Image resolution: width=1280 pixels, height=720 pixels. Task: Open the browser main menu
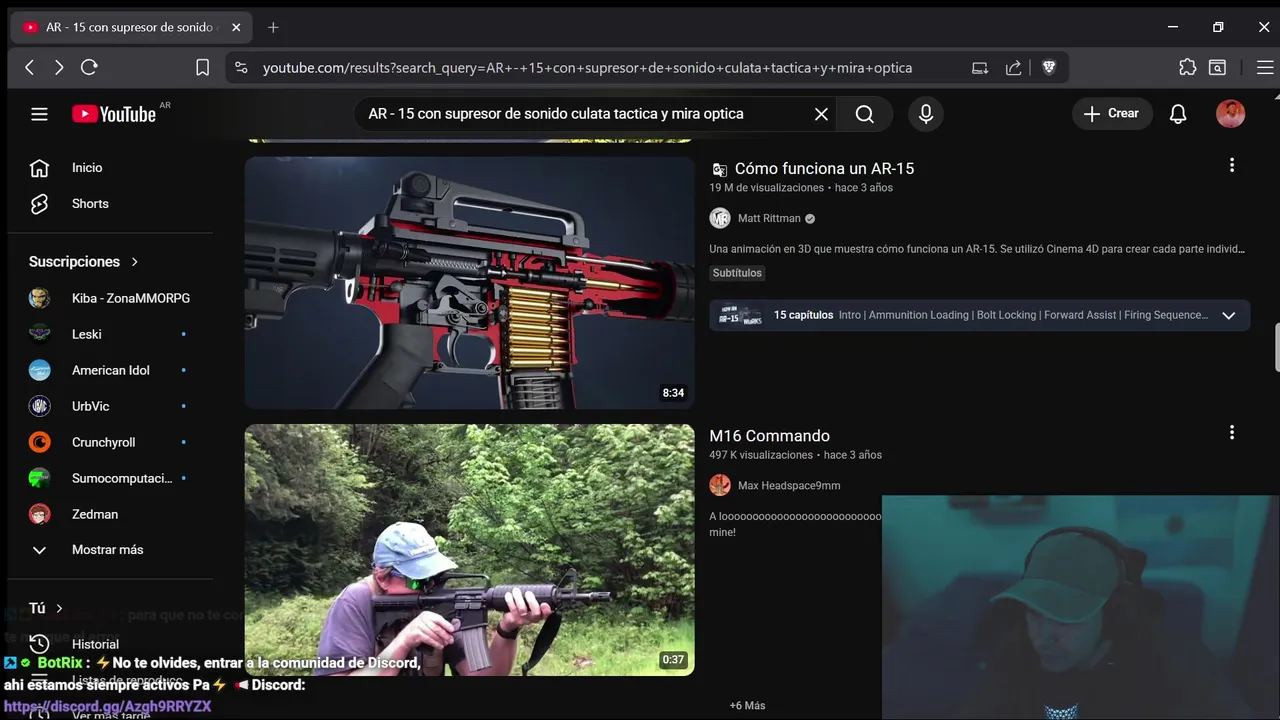tap(1264, 67)
